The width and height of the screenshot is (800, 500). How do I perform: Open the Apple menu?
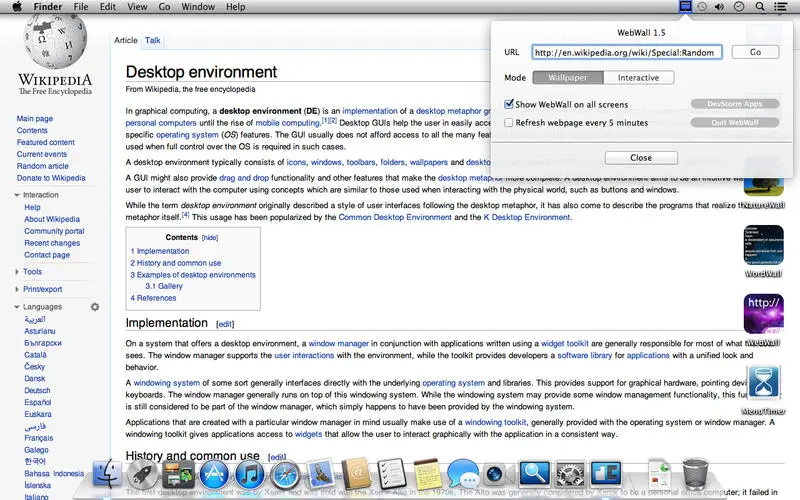point(17,7)
